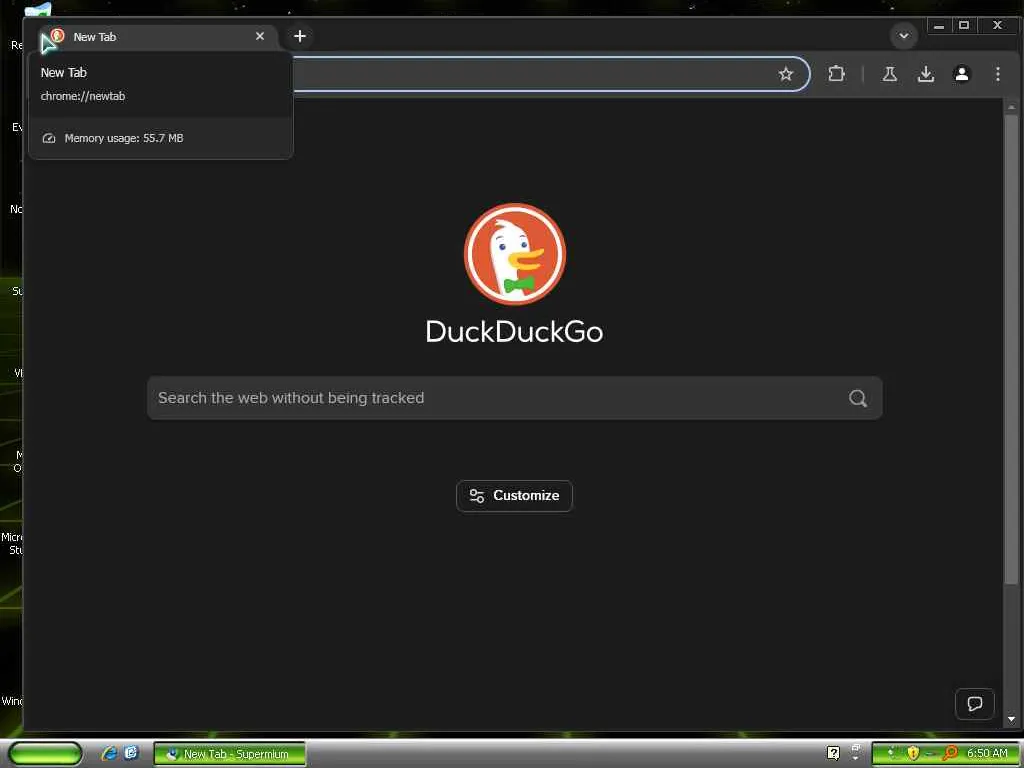
Task: Click the page scrollbar up arrow
Action: click(1011, 106)
